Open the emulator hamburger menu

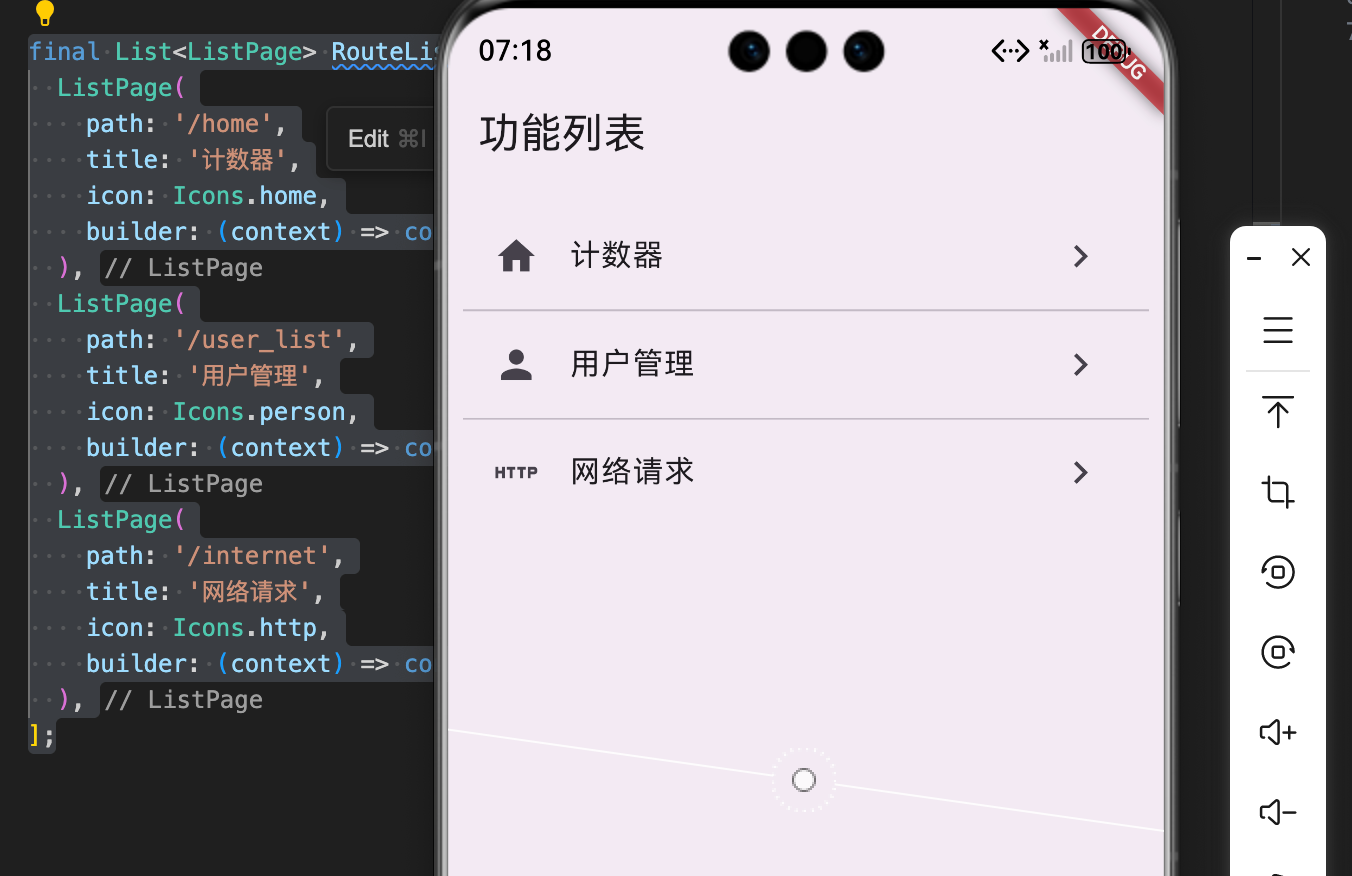tap(1278, 330)
